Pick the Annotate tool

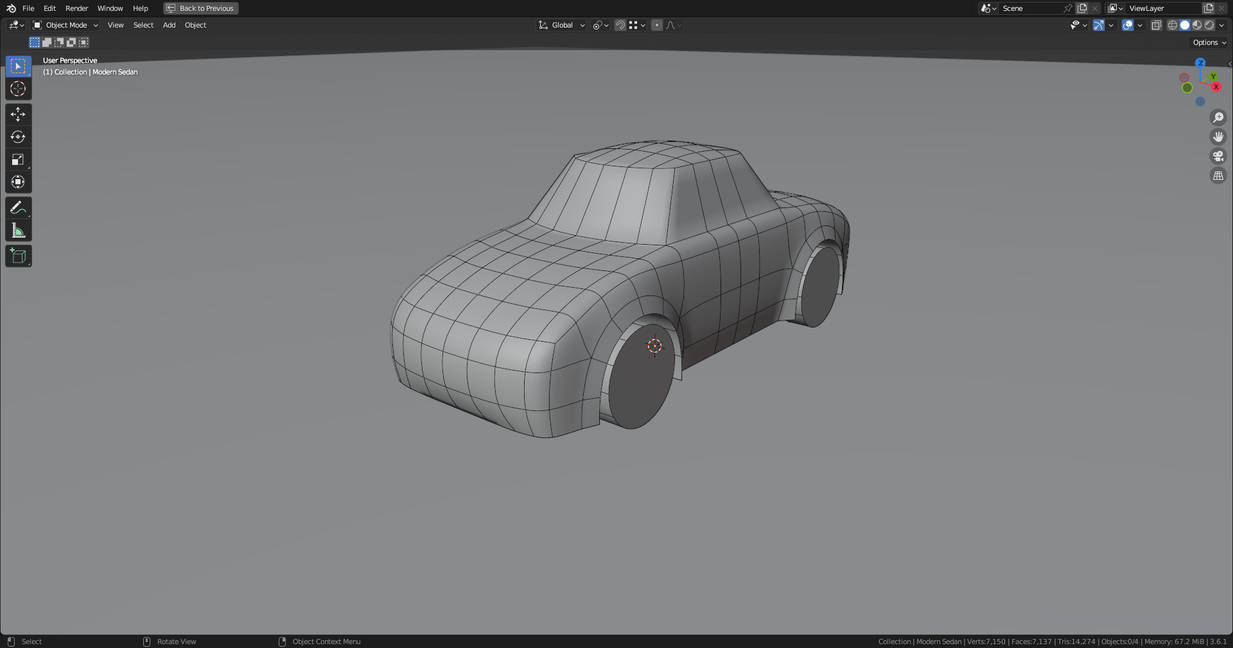(18, 208)
